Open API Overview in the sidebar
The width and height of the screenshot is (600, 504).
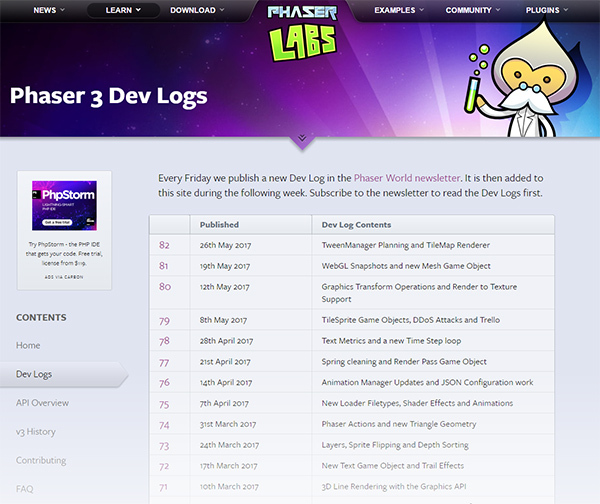point(42,403)
